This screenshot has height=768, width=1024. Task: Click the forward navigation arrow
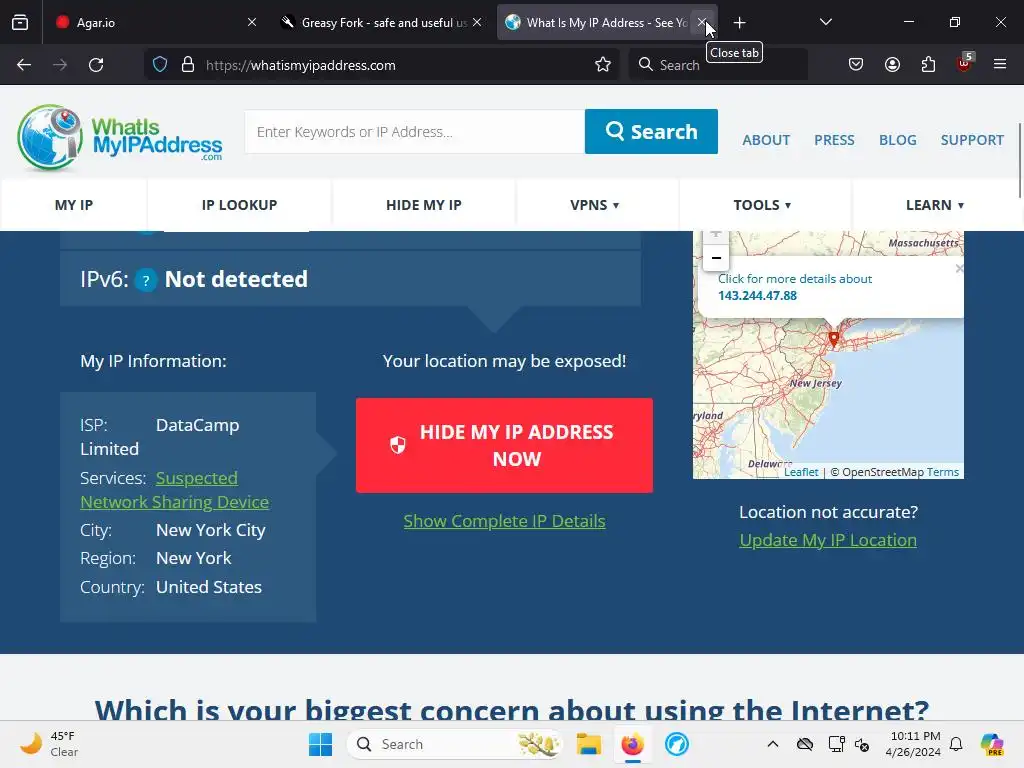pyautogui.click(x=60, y=65)
